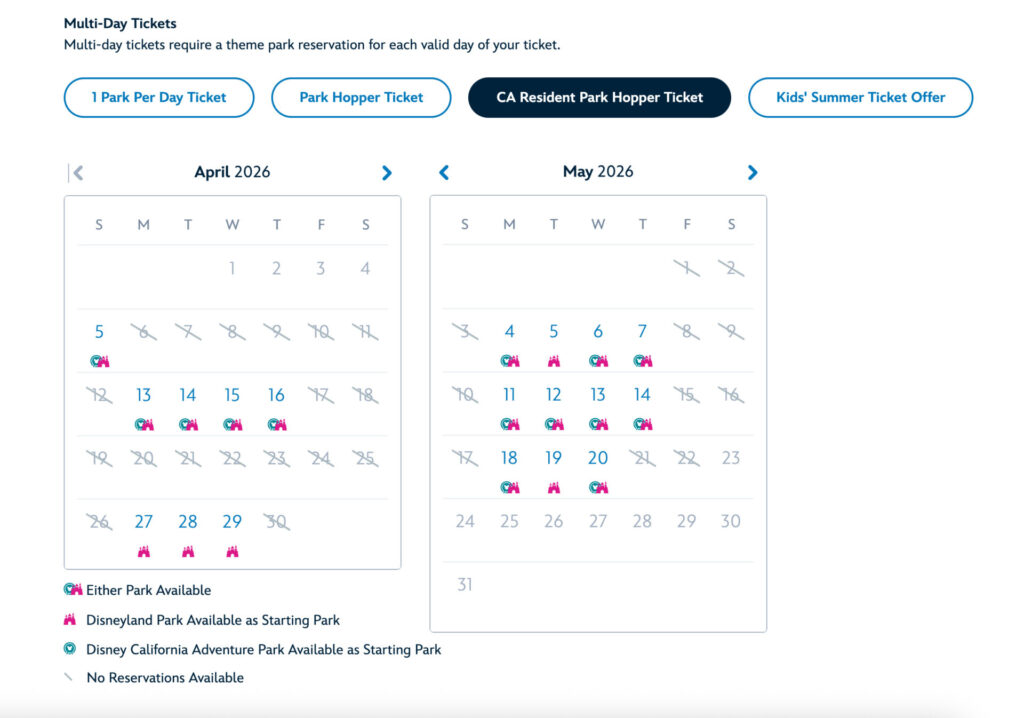
Task: Select April 29 date
Action: tap(232, 522)
